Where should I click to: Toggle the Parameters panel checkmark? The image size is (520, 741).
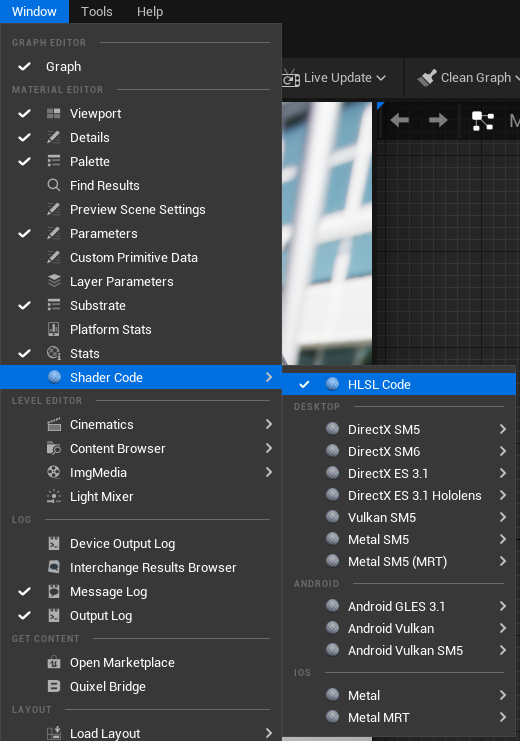pyautogui.click(x=25, y=233)
